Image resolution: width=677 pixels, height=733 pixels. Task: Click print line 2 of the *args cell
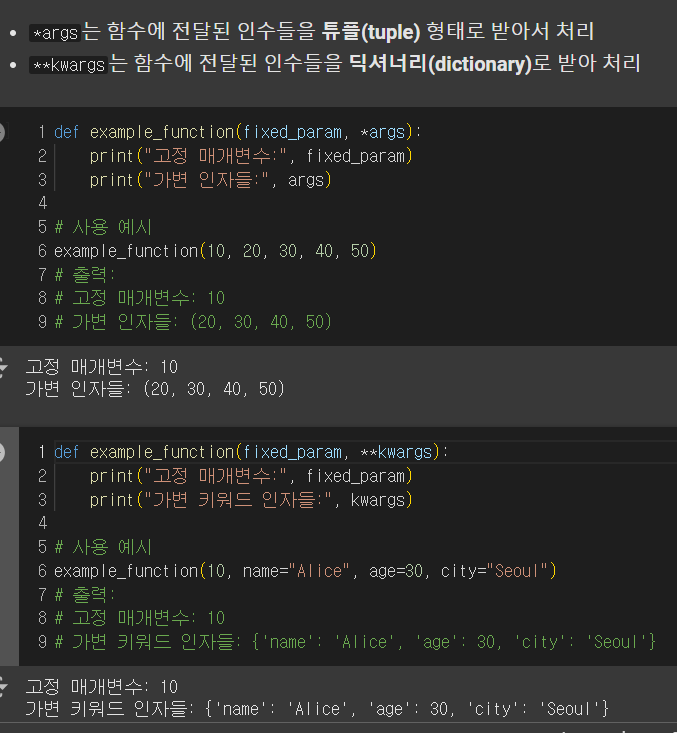coord(251,156)
